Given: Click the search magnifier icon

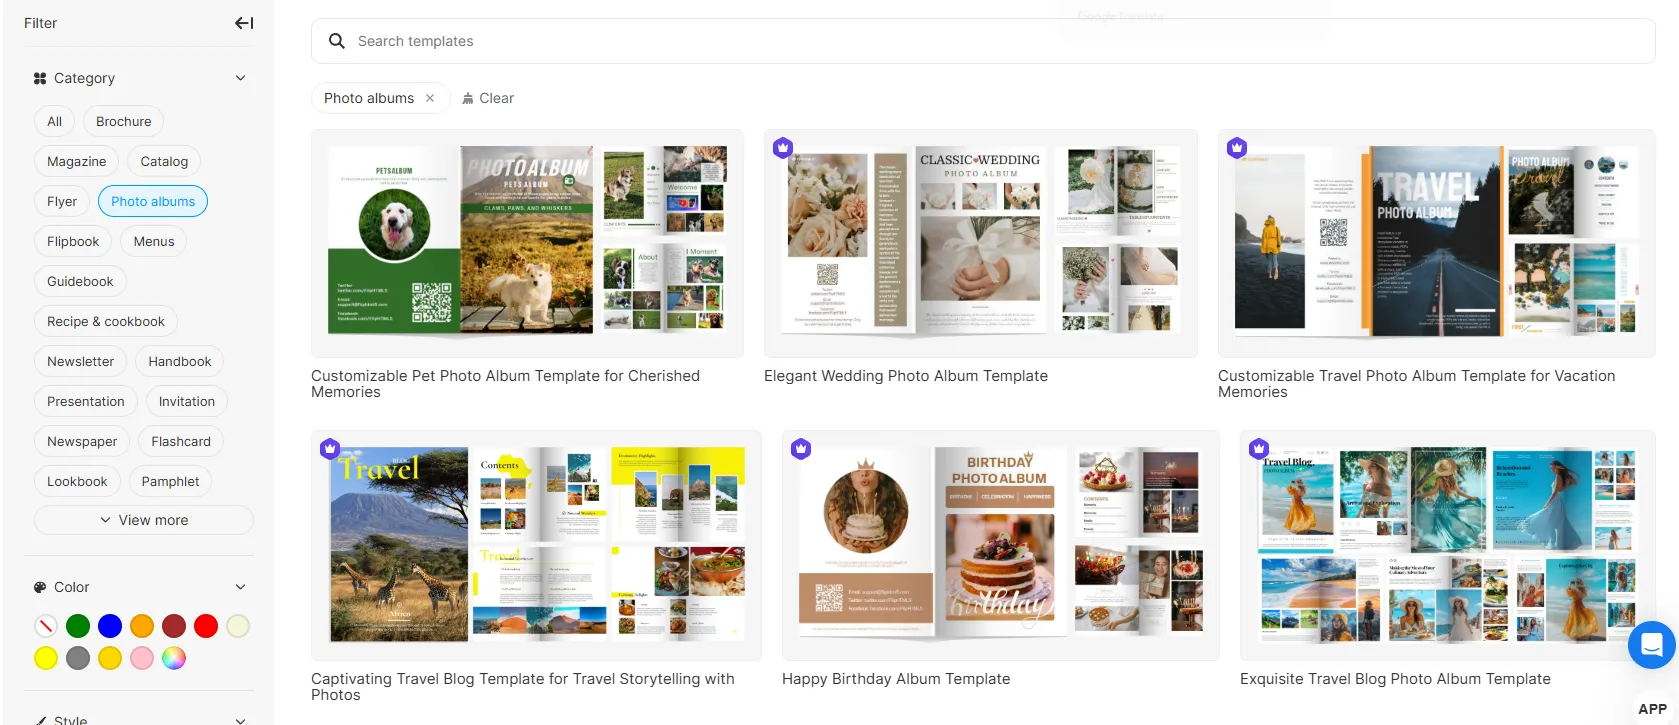Looking at the screenshot, I should pyautogui.click(x=337, y=41).
